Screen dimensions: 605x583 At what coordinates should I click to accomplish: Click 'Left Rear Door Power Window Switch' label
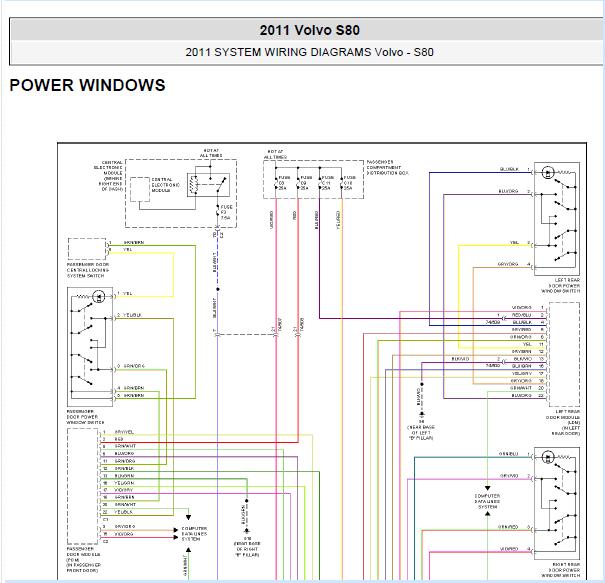coord(560,286)
